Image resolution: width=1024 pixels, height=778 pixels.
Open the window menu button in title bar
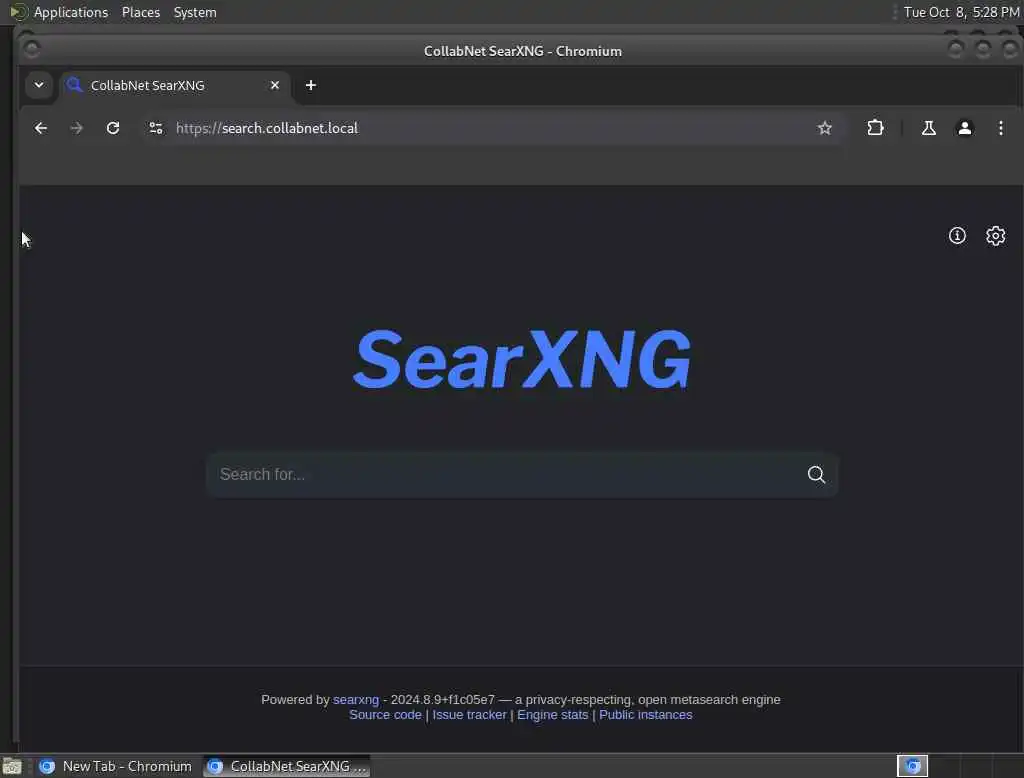pos(31,50)
